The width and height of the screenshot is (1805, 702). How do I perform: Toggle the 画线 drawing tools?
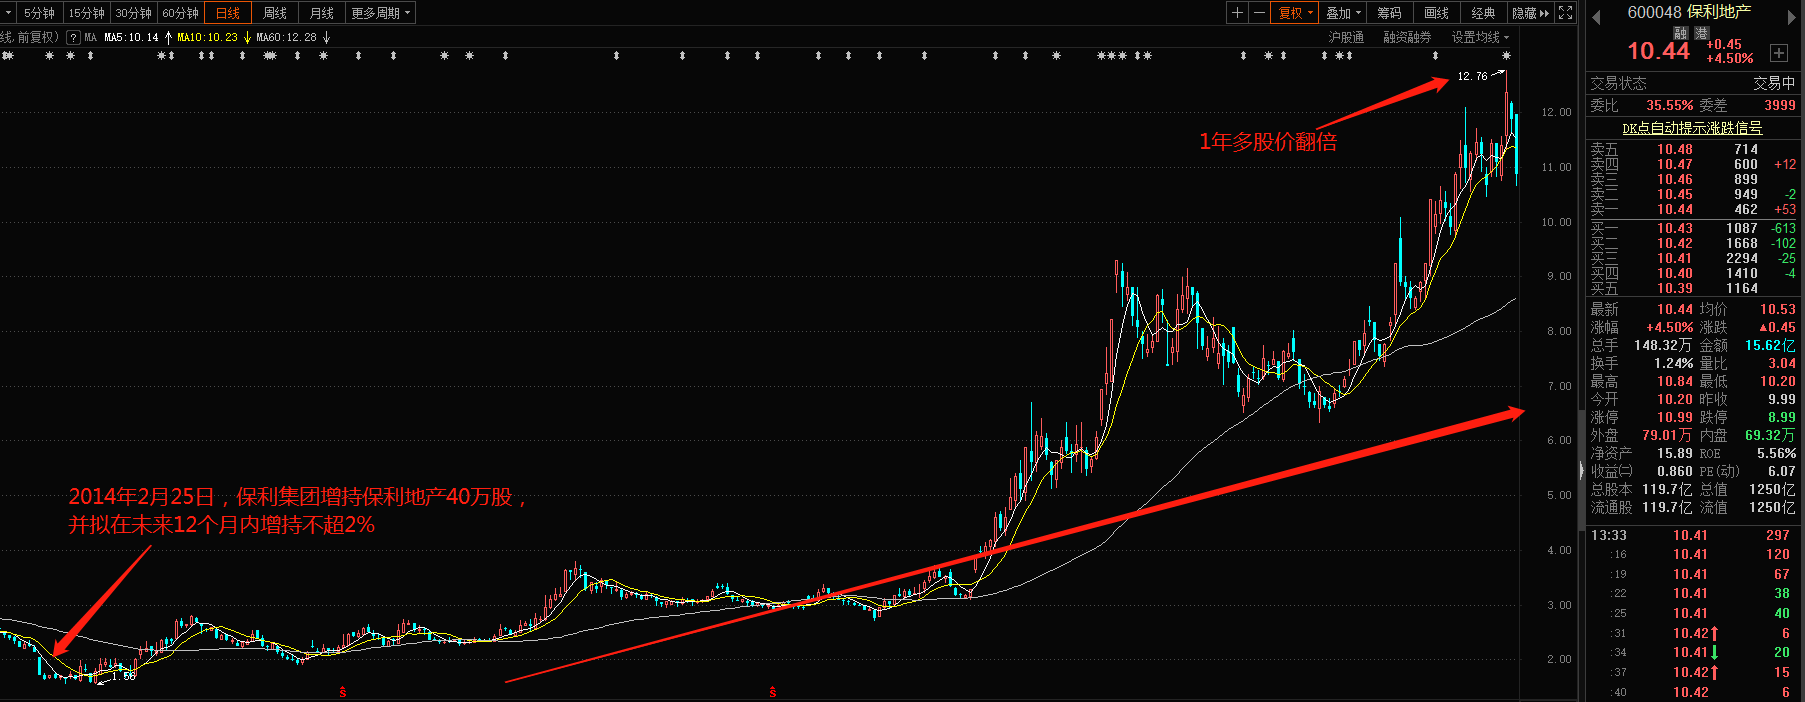pyautogui.click(x=1436, y=13)
